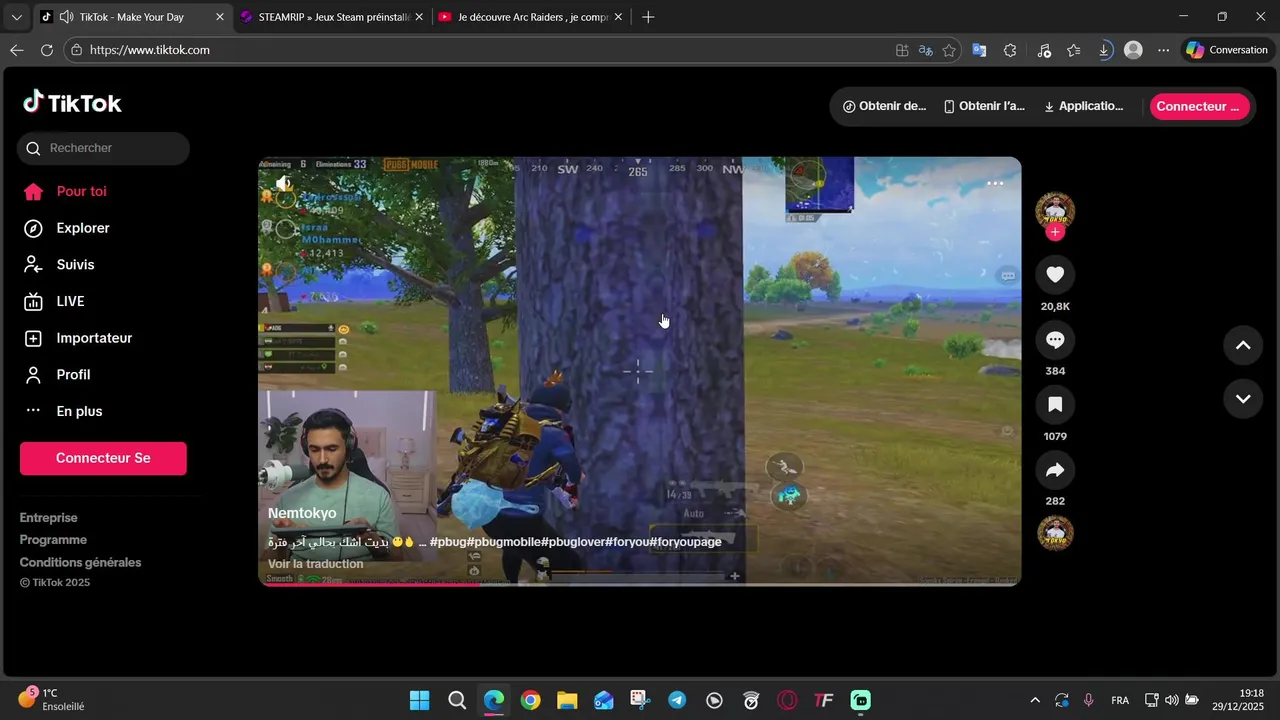The height and width of the screenshot is (720, 1280).
Task: Open Edge Settings and more menu
Action: point(1163,50)
